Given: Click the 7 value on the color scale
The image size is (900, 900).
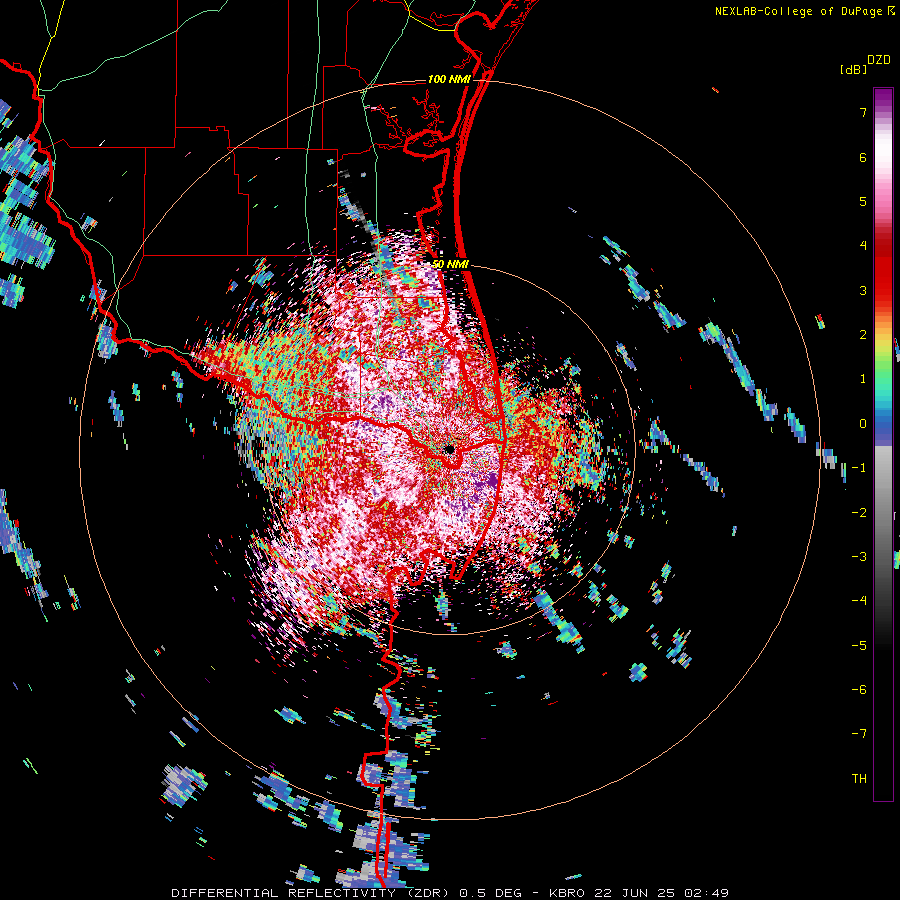Looking at the screenshot, I should point(863,112).
